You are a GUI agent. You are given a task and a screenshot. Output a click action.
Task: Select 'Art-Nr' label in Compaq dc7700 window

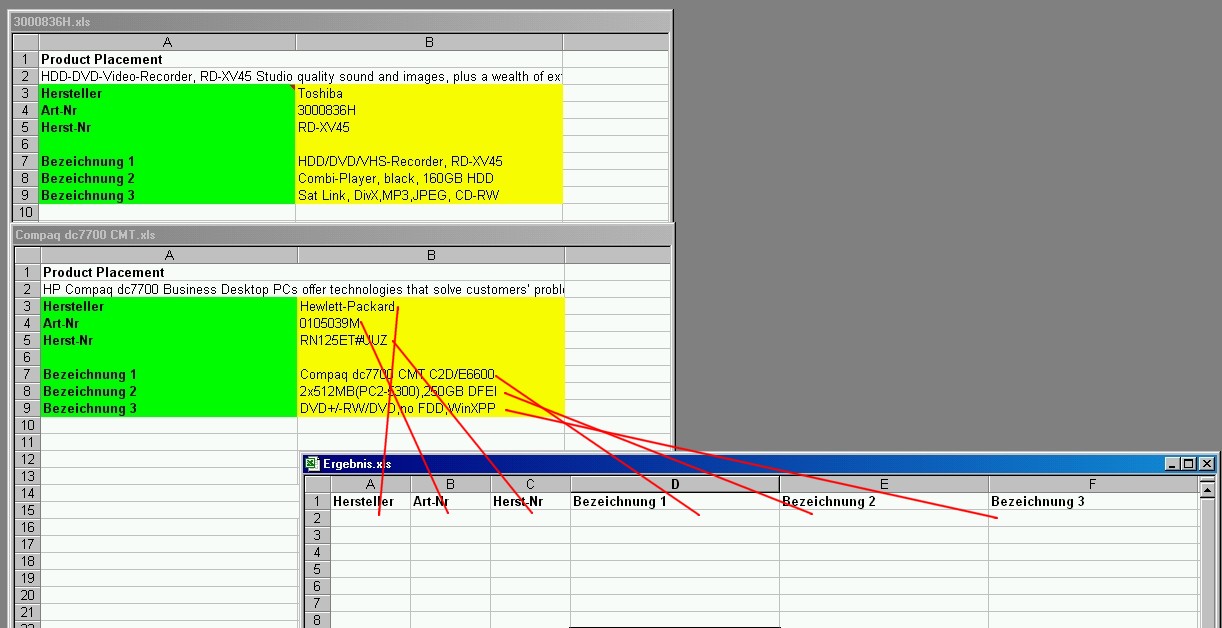(169, 324)
